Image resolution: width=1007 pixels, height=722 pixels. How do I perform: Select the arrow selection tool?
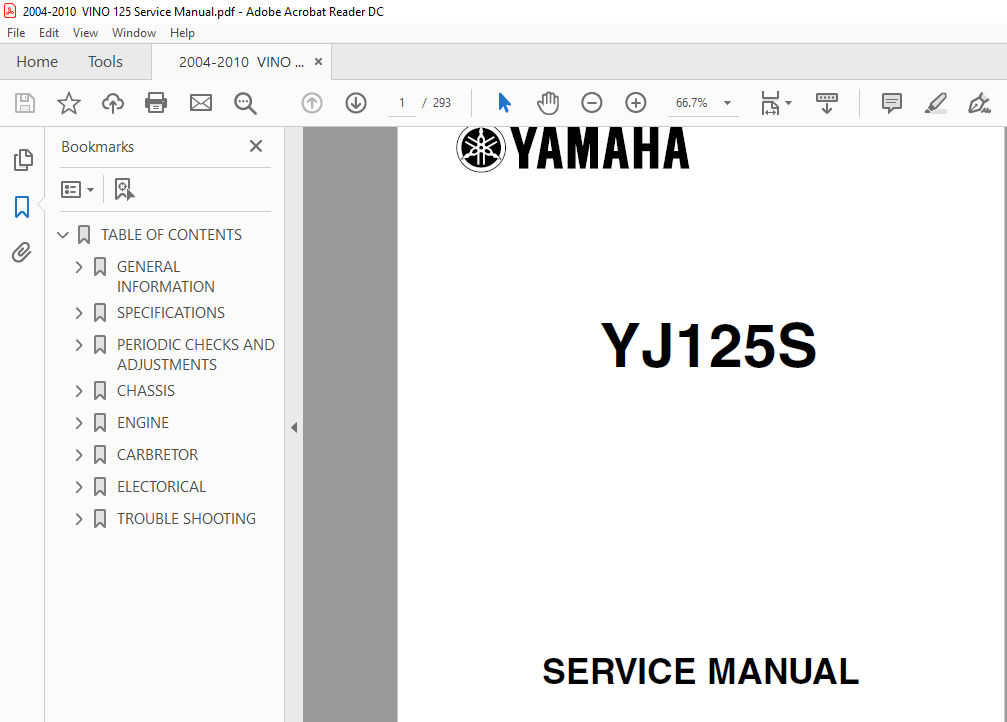tap(504, 103)
